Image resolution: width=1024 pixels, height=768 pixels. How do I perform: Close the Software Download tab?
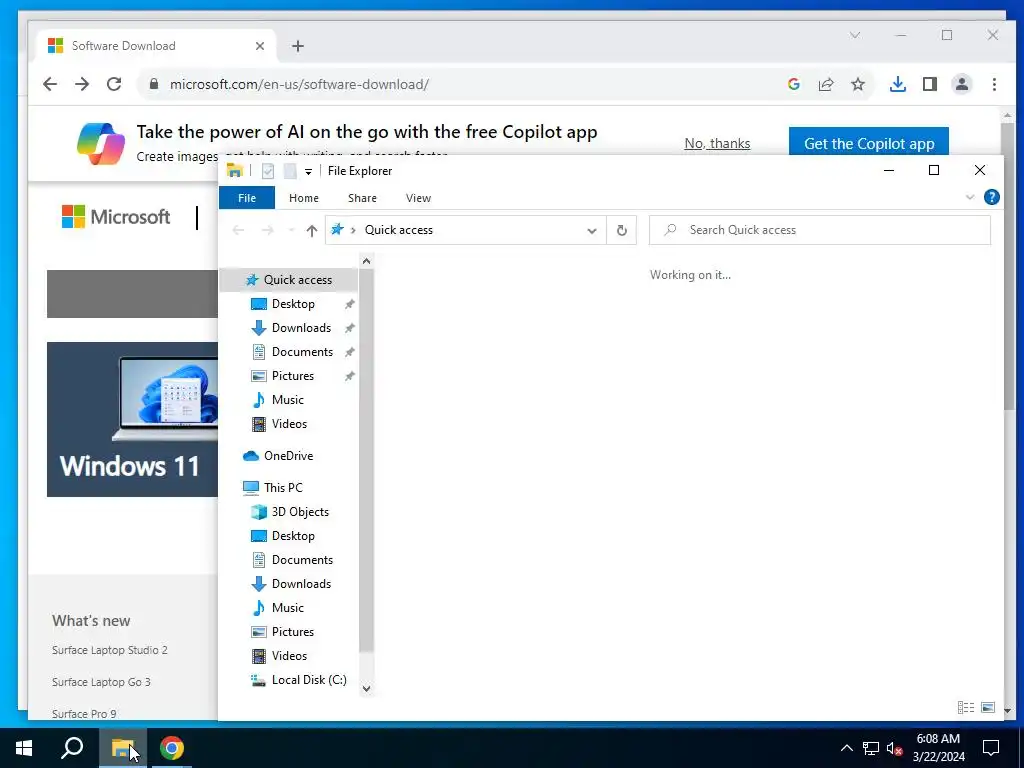[260, 46]
